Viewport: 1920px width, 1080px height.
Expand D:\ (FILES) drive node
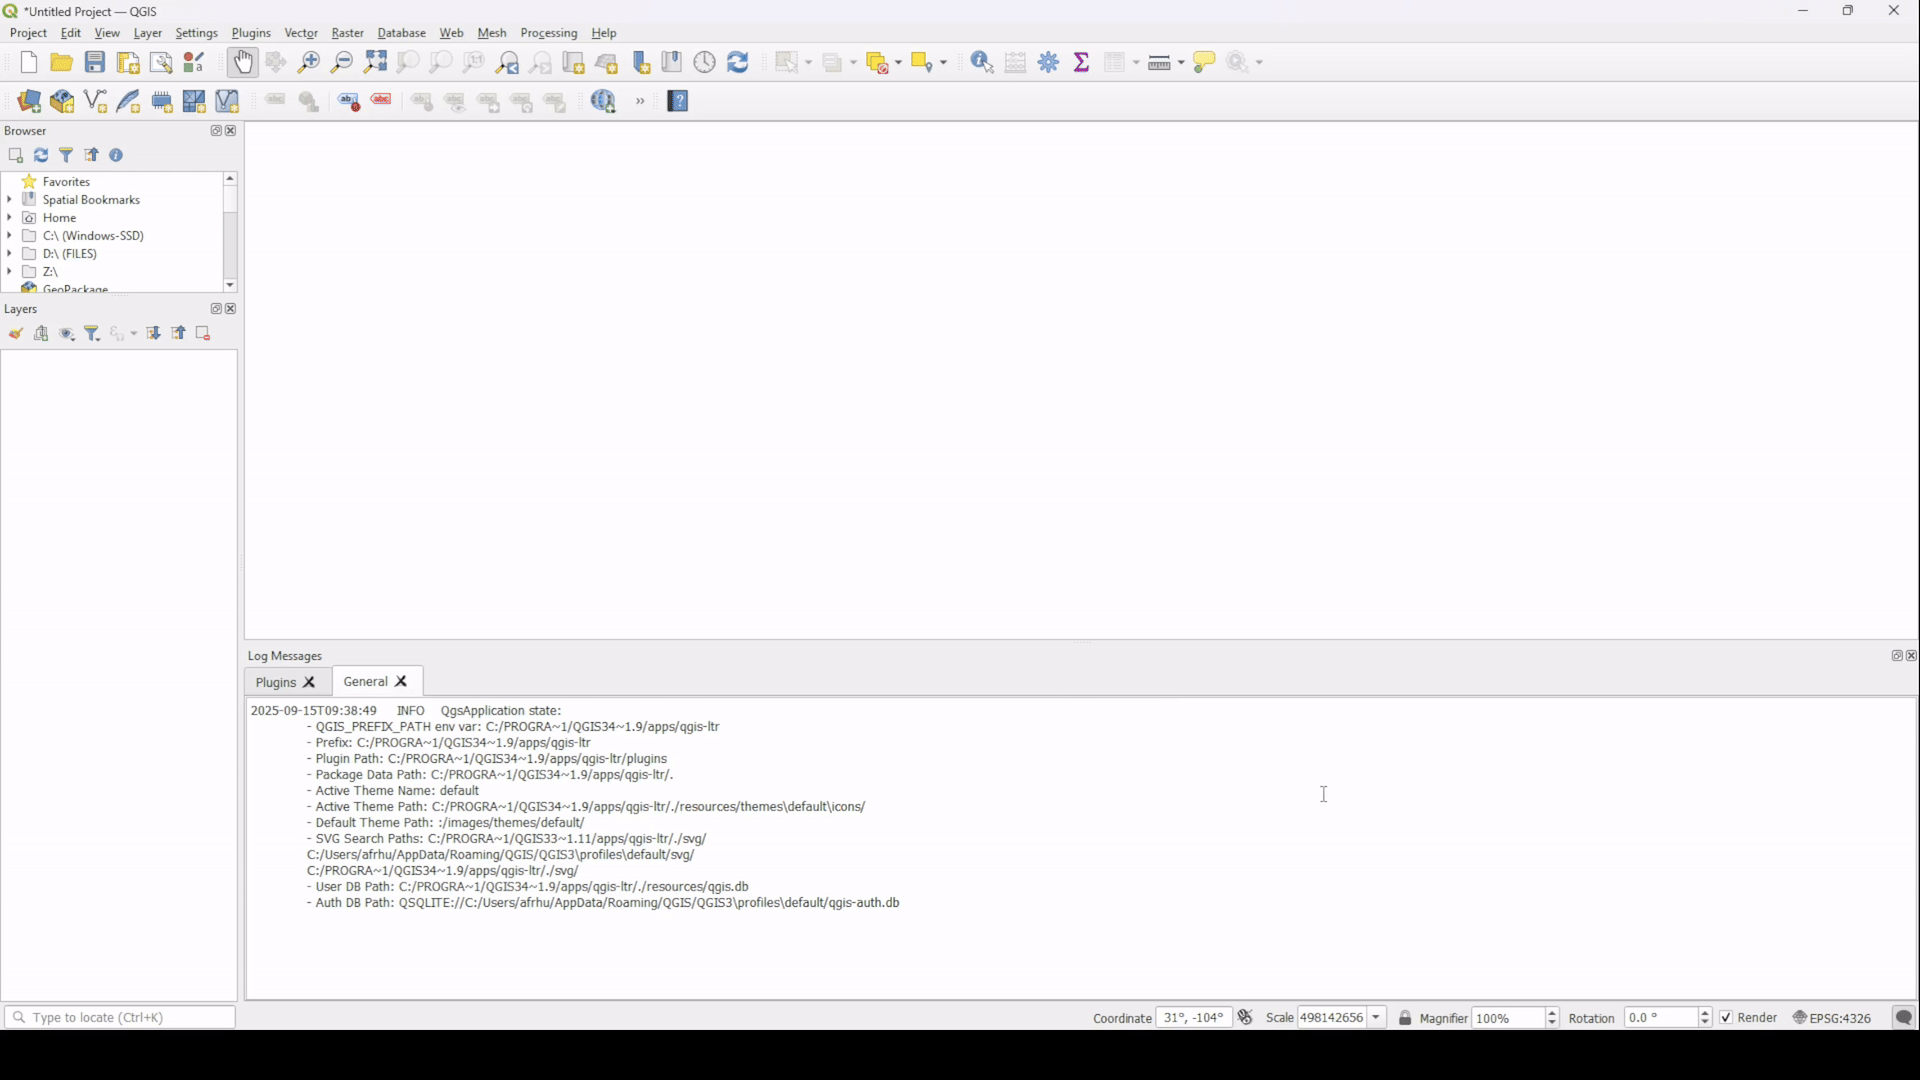[9, 254]
